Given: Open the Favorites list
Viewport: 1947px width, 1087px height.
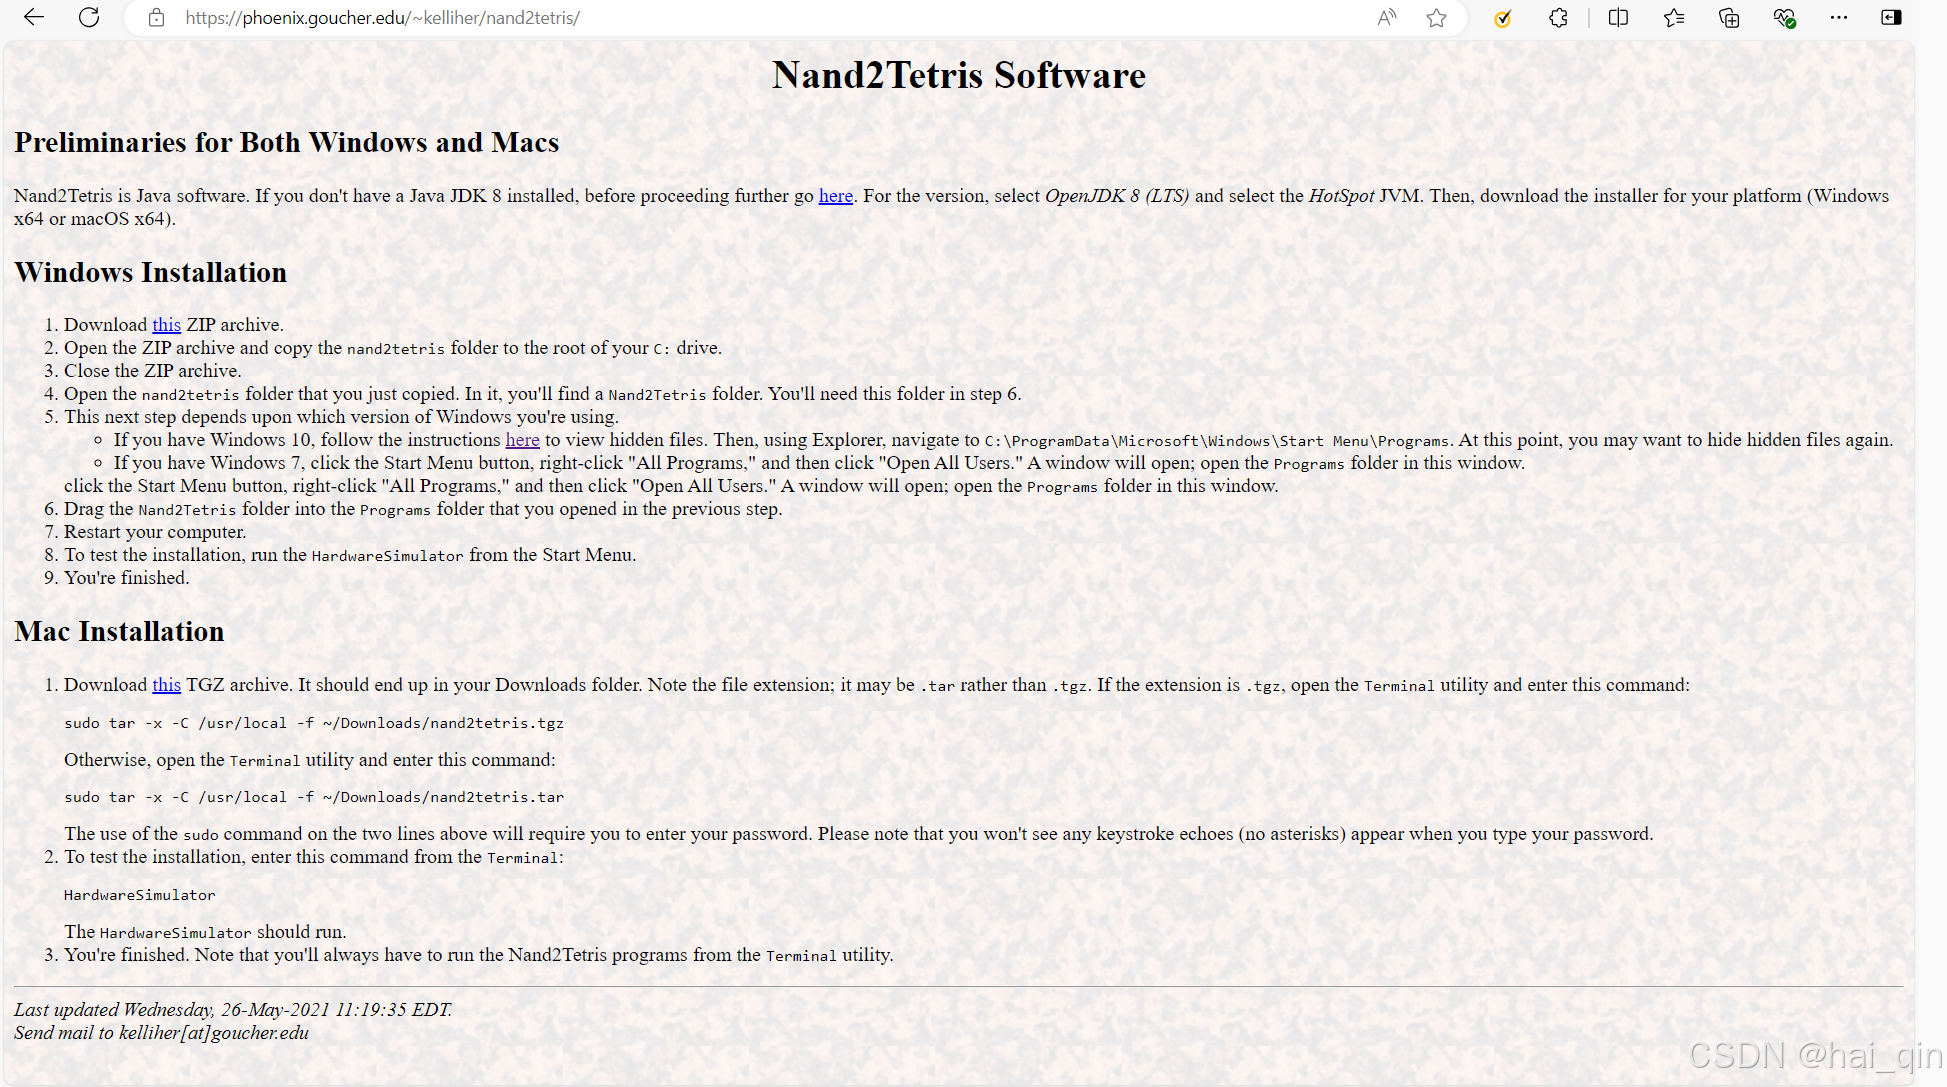Looking at the screenshot, I should (x=1674, y=18).
